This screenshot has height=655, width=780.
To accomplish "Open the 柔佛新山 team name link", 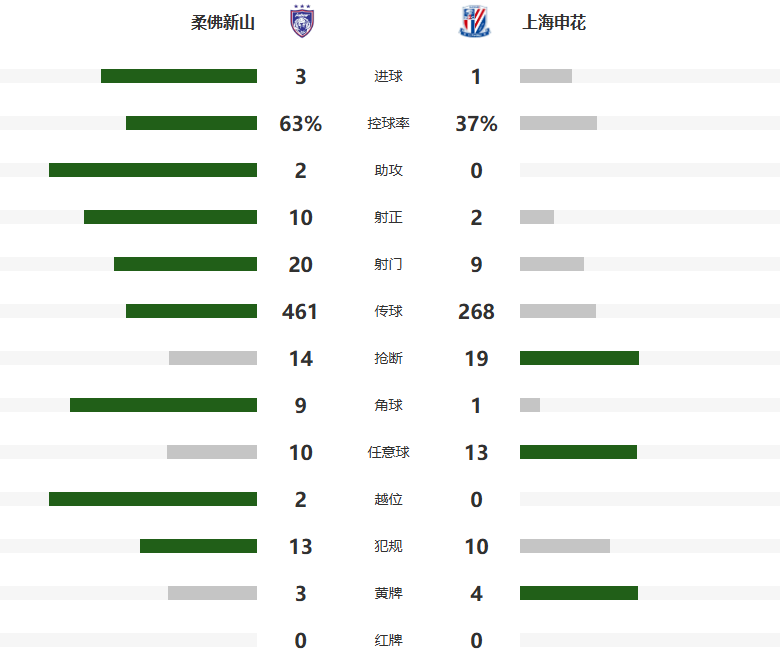I will (223, 22).
